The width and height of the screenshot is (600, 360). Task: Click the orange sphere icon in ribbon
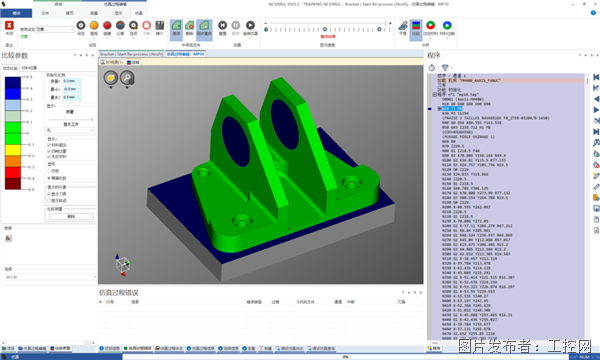click(x=94, y=25)
